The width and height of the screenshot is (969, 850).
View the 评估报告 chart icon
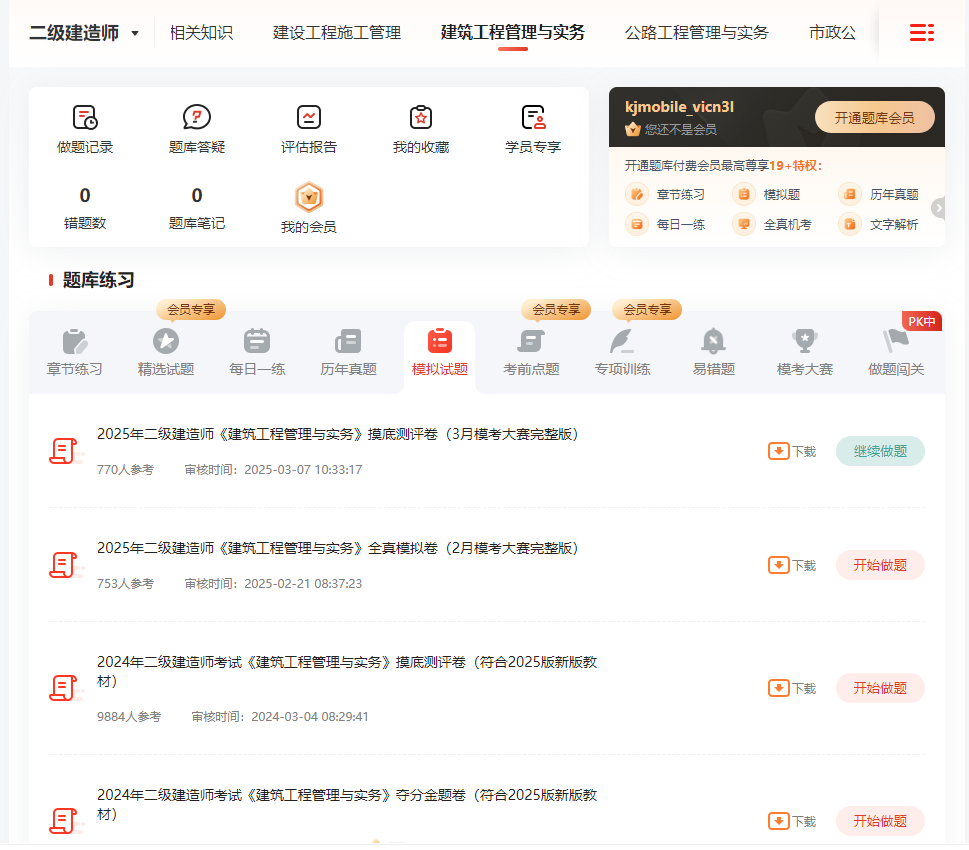[x=308, y=117]
